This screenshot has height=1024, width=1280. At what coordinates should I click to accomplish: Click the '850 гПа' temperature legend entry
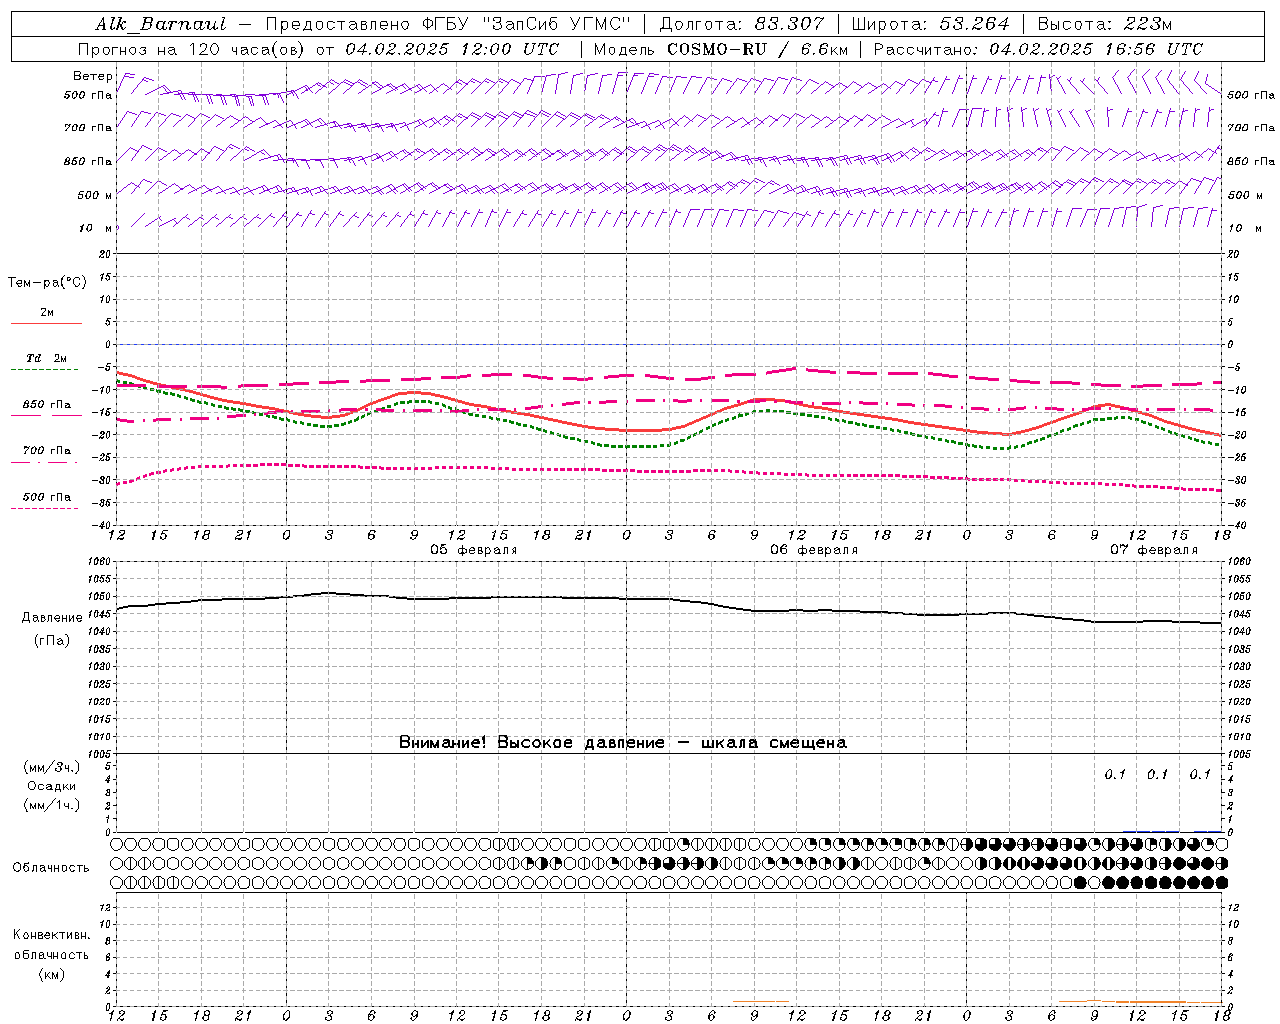tap(47, 405)
